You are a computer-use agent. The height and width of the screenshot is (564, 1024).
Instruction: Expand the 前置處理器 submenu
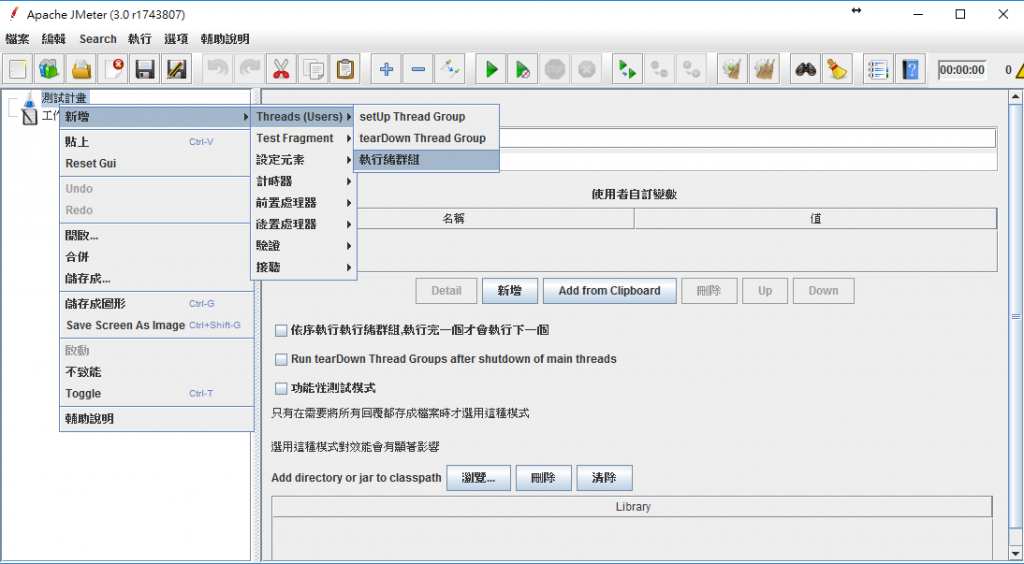click(x=304, y=203)
